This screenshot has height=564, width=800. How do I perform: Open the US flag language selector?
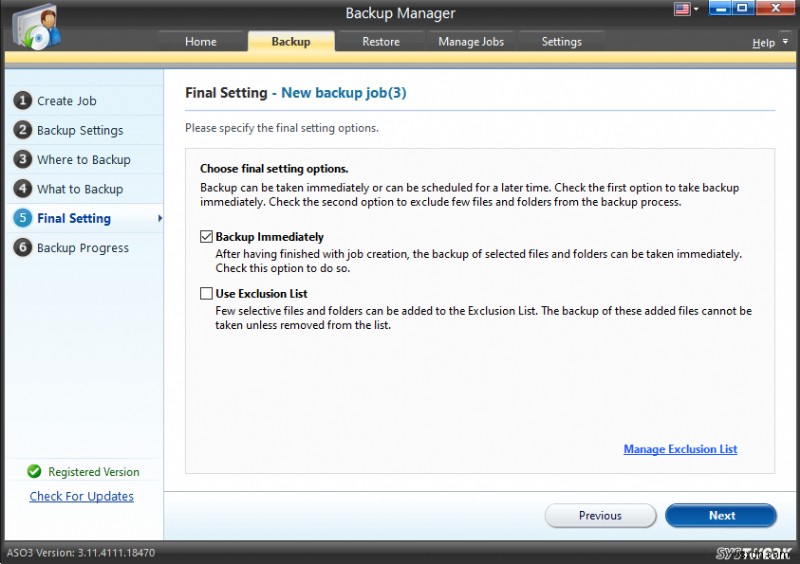pos(682,9)
